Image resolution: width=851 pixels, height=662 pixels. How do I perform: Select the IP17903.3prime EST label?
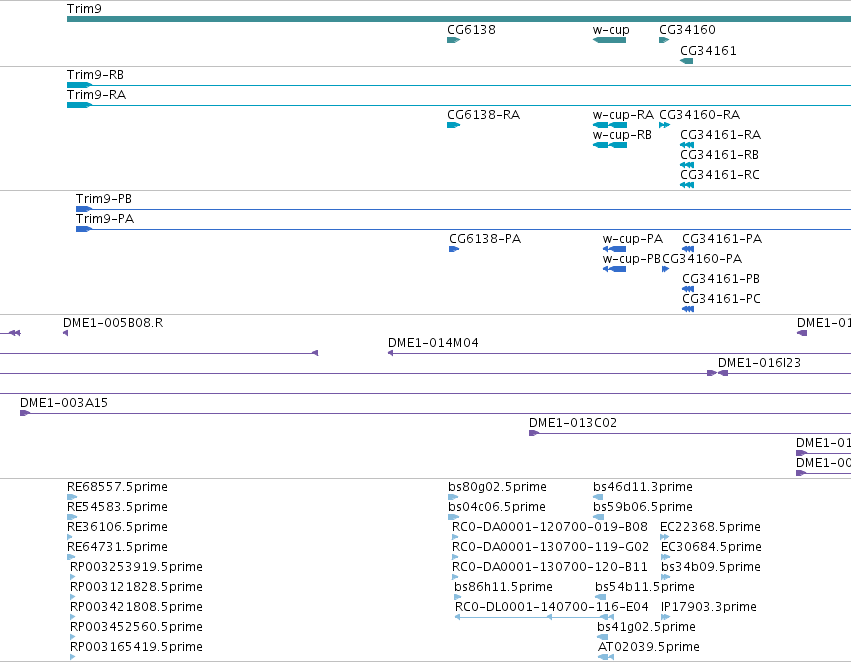coord(709,608)
